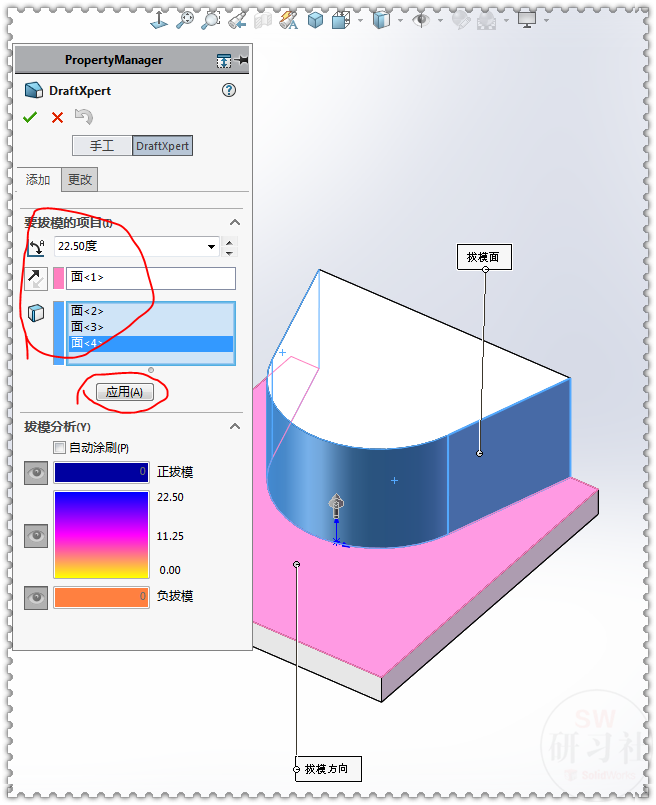Click the Section View icon
This screenshot has width=656, height=805.
(263, 20)
